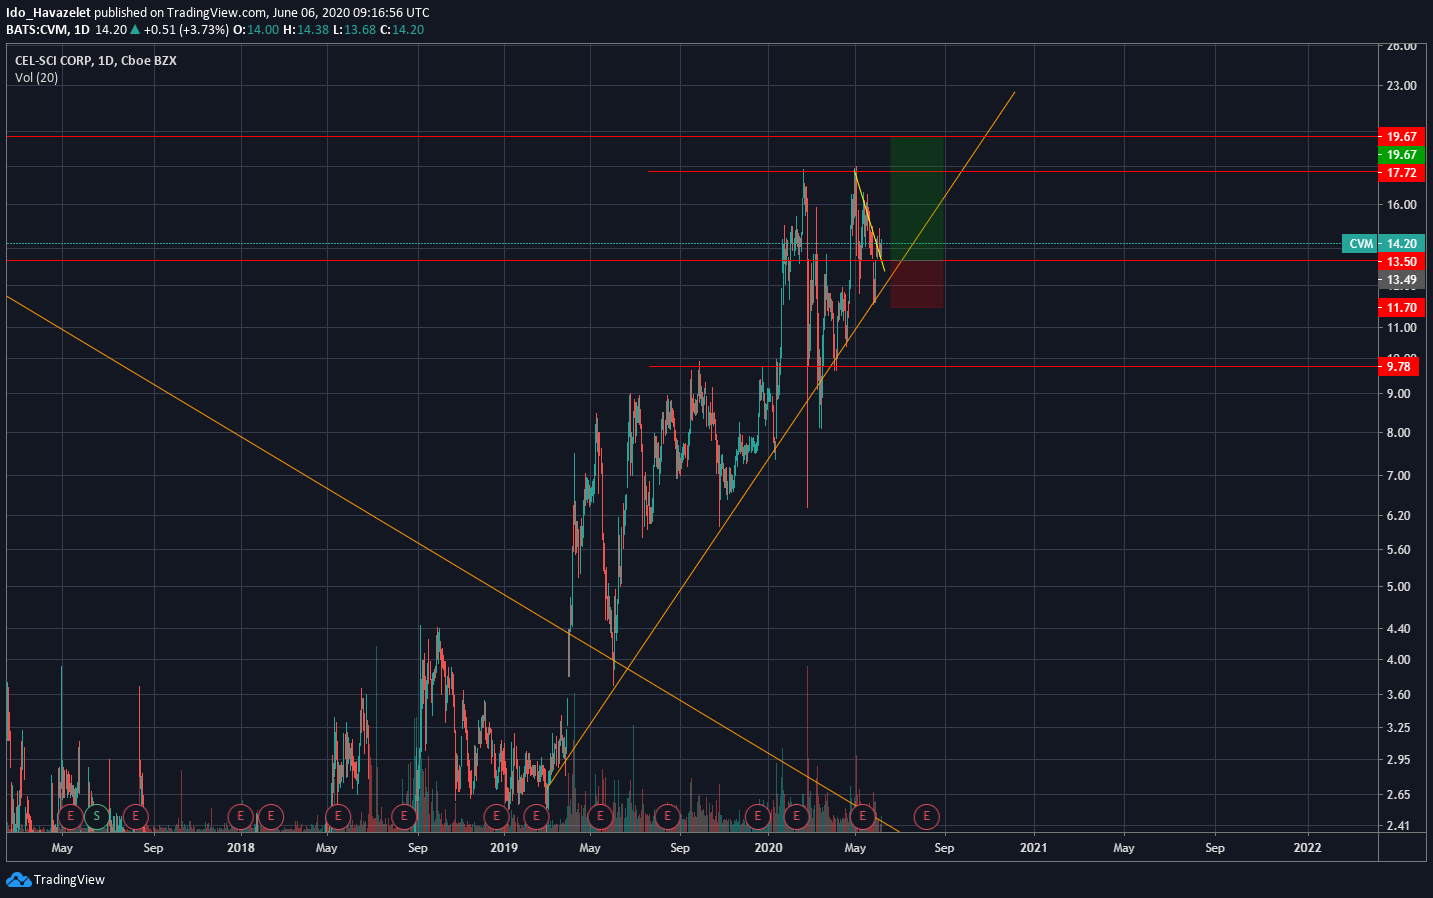Click the 13.49 gray price label
This screenshot has height=898, width=1433.
[x=1401, y=280]
